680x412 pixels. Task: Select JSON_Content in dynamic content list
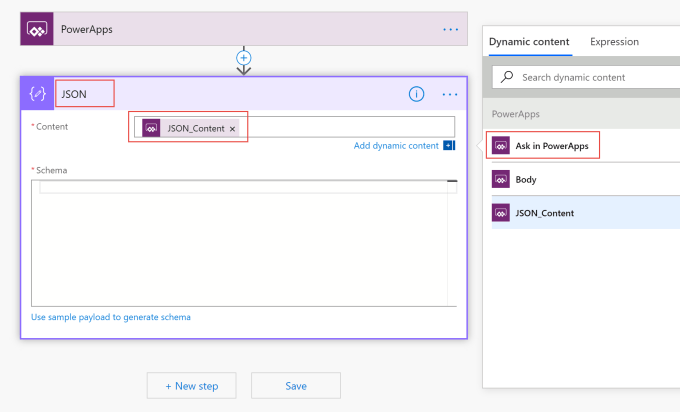586,213
